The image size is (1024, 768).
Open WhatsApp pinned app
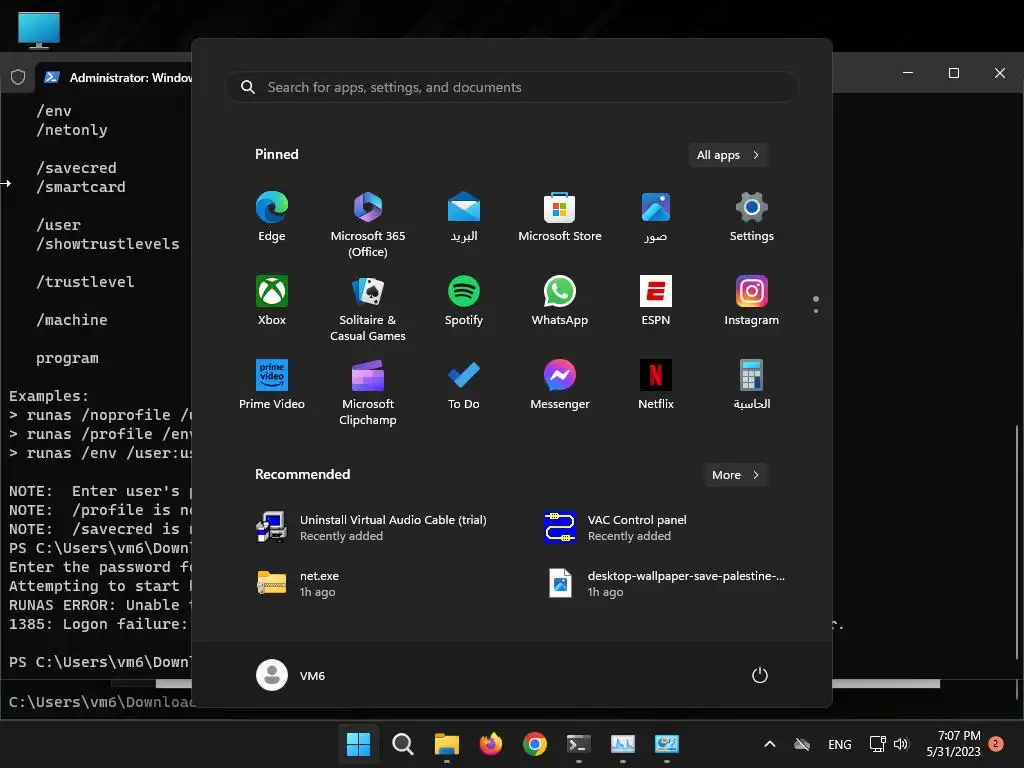(560, 300)
